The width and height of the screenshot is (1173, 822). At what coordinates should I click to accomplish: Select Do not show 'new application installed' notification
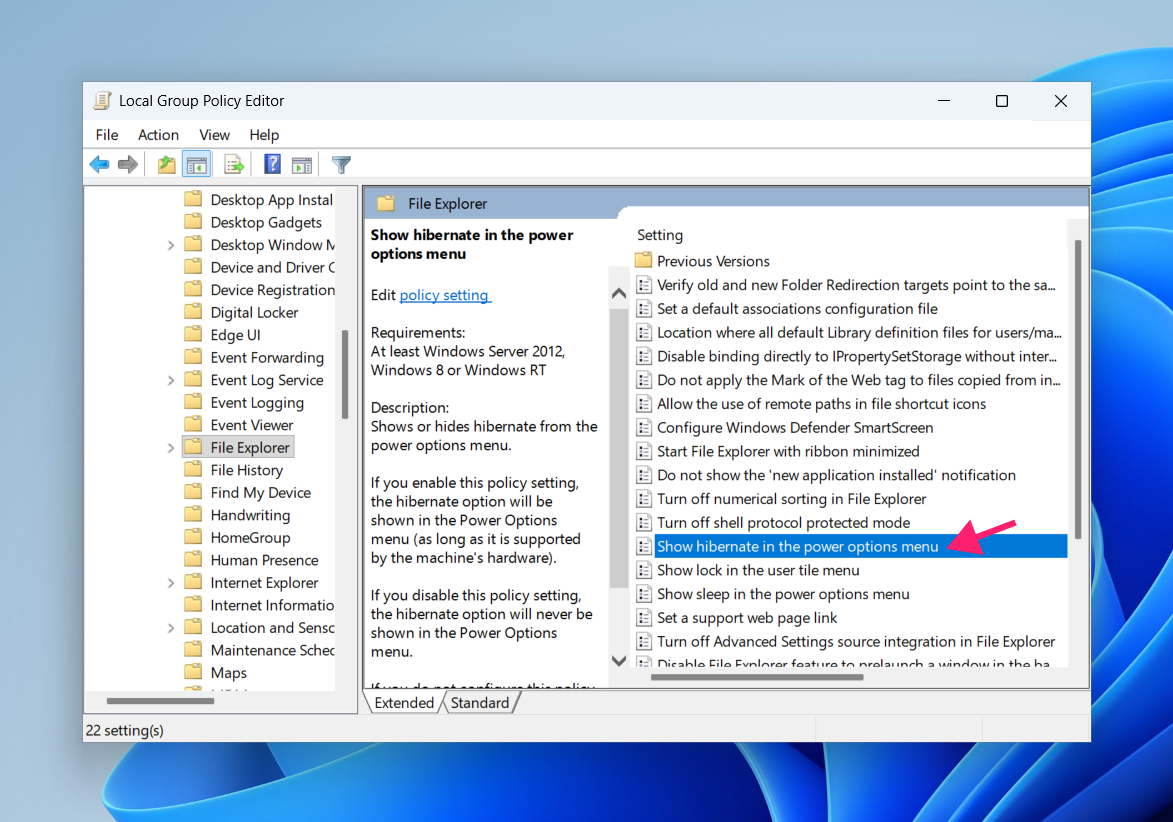[x=836, y=475]
